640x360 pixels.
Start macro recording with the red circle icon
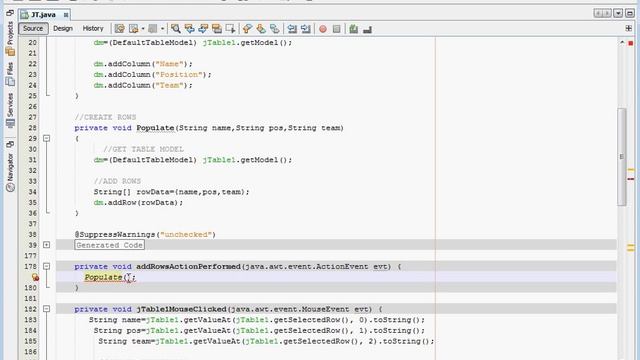pyautogui.click(x=323, y=29)
